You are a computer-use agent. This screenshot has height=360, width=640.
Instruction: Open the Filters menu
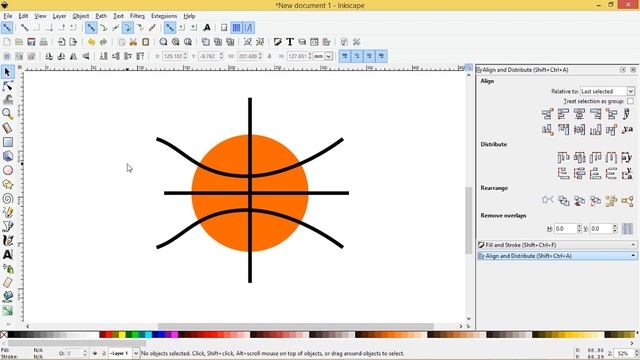(137, 16)
